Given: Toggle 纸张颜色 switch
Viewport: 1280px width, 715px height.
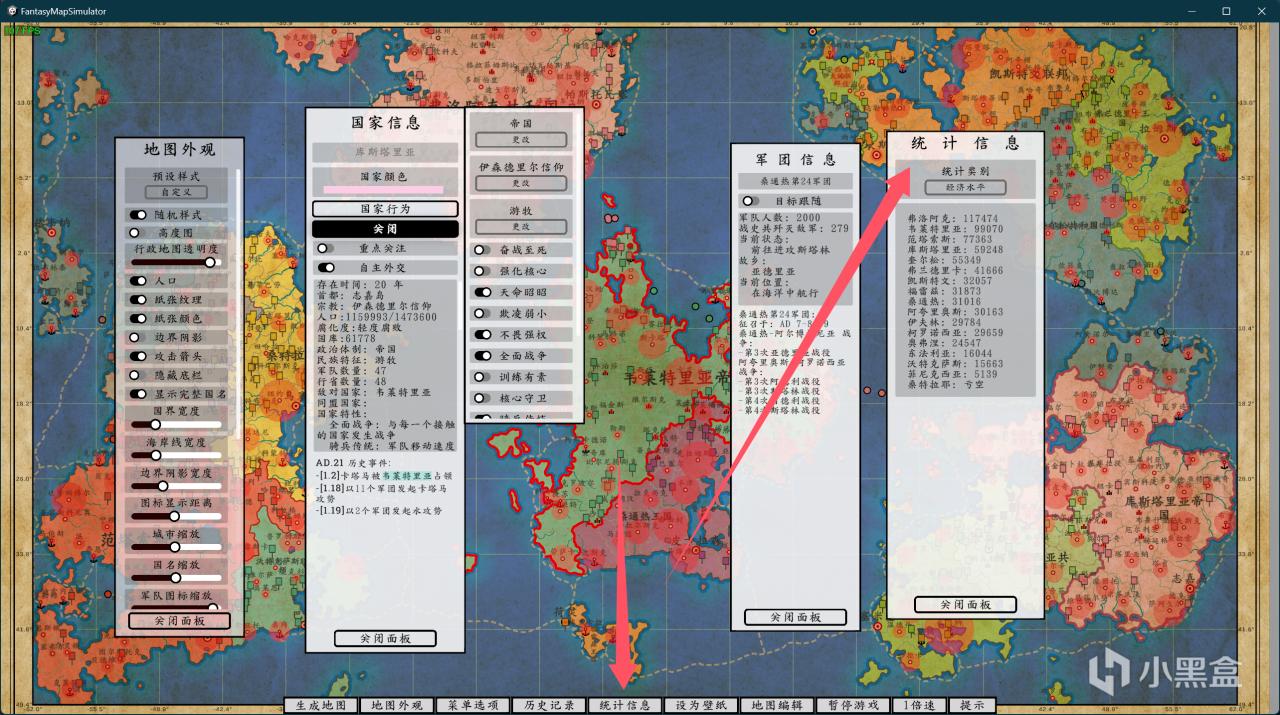Looking at the screenshot, I should 138,318.
